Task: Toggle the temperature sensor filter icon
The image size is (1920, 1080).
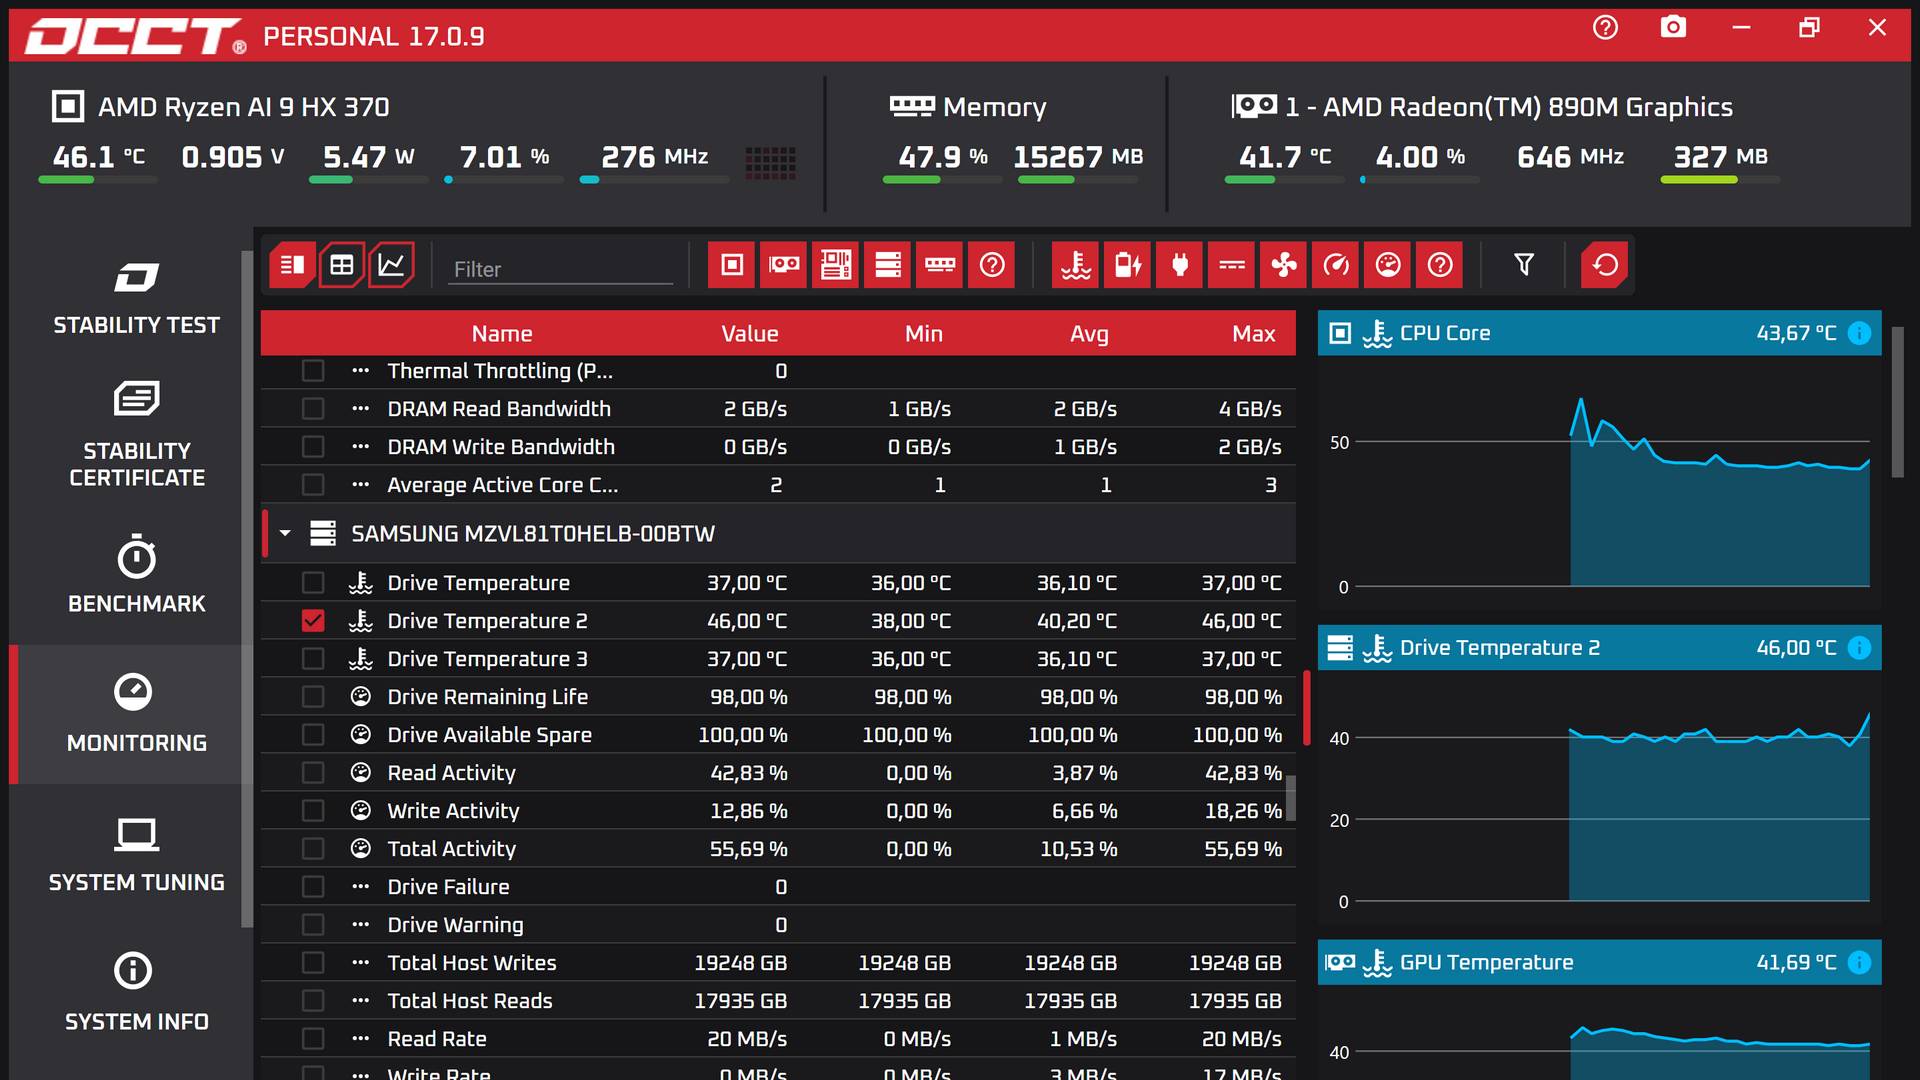Action: coord(1076,265)
